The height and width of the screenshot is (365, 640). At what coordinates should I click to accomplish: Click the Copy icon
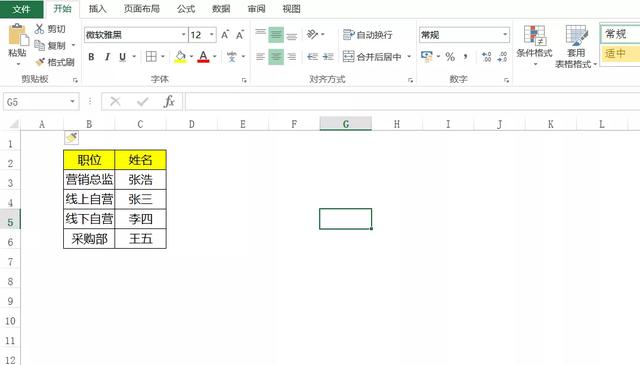tap(40, 45)
